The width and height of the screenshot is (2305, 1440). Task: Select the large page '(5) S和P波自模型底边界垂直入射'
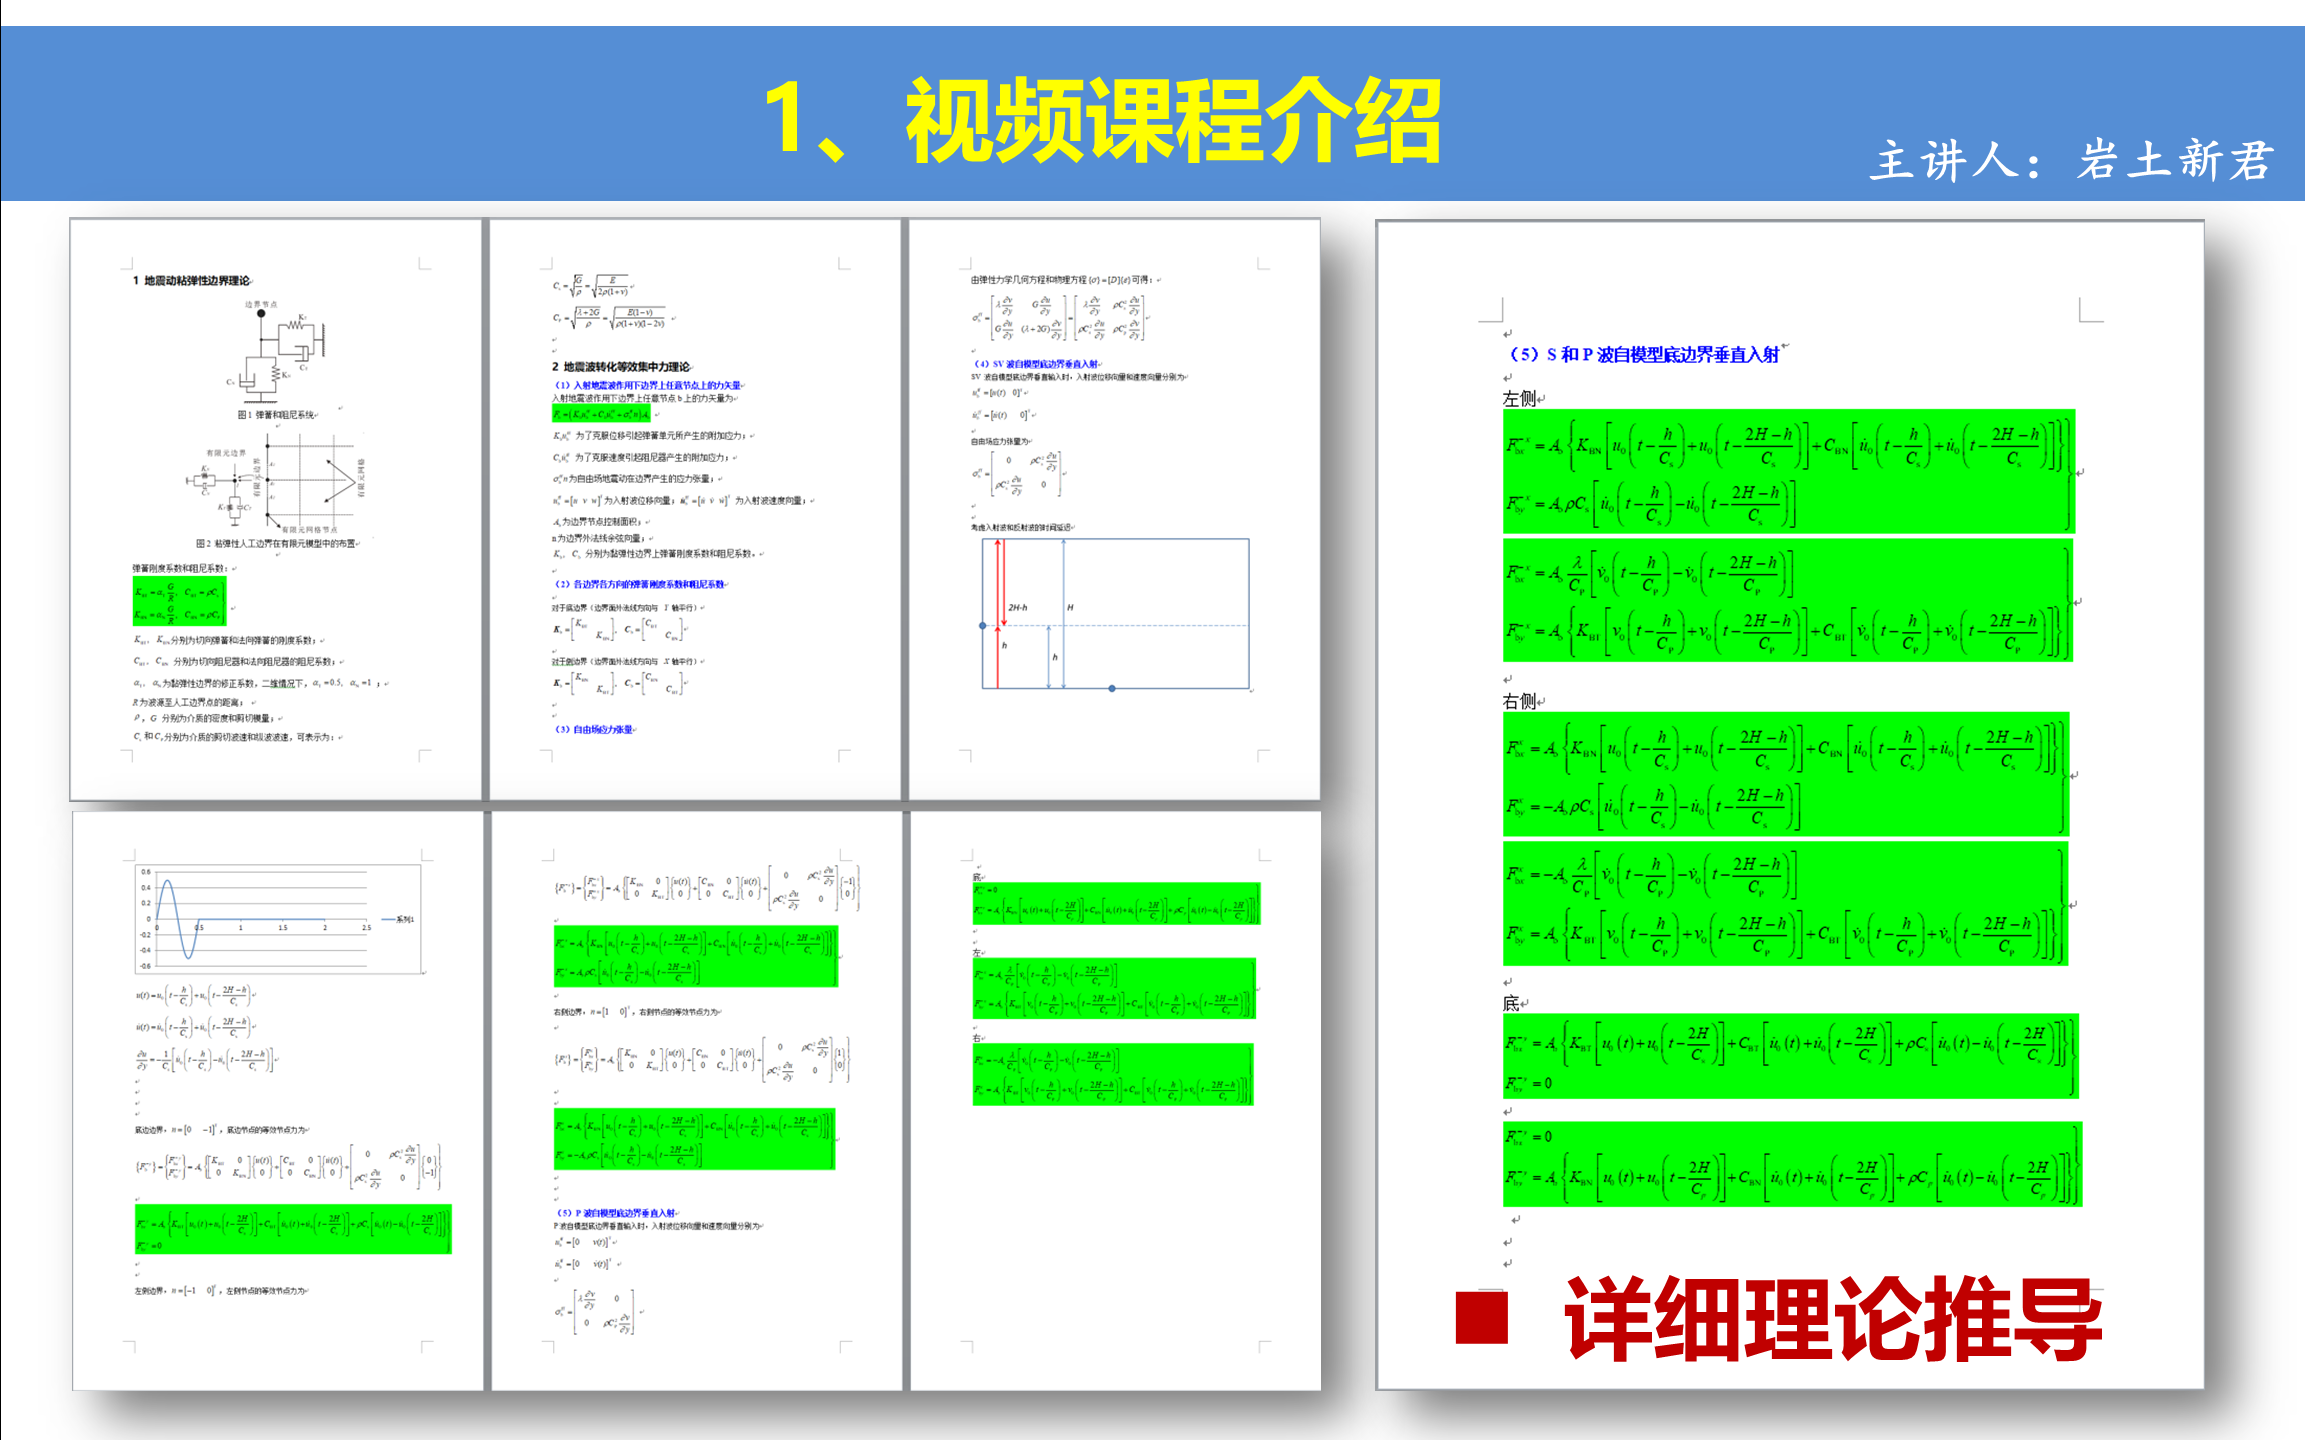point(1790,805)
